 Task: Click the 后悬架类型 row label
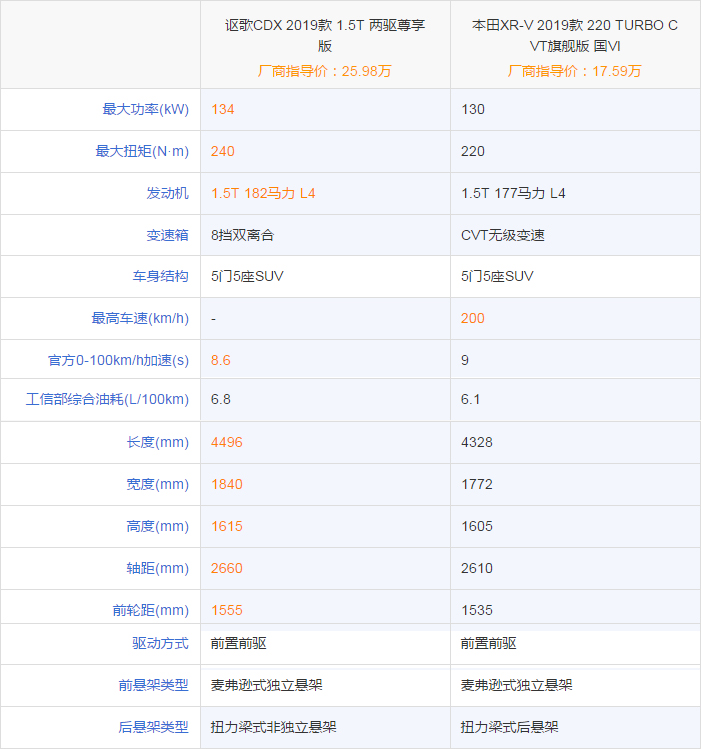(154, 728)
